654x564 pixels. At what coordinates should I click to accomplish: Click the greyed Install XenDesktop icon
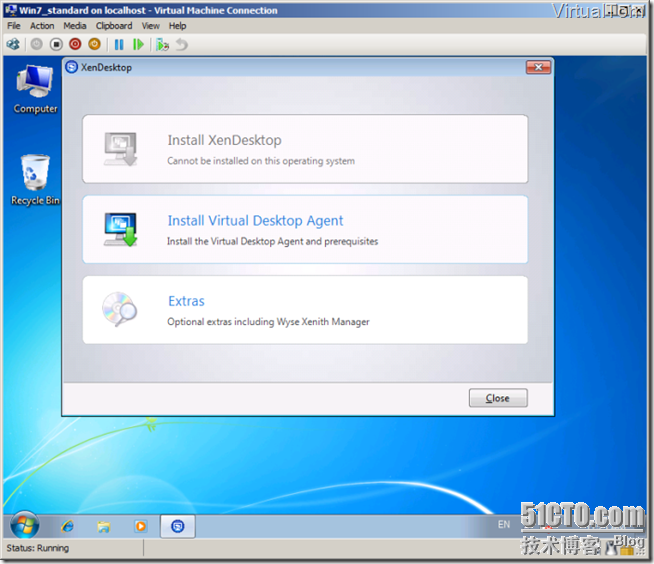(x=121, y=149)
